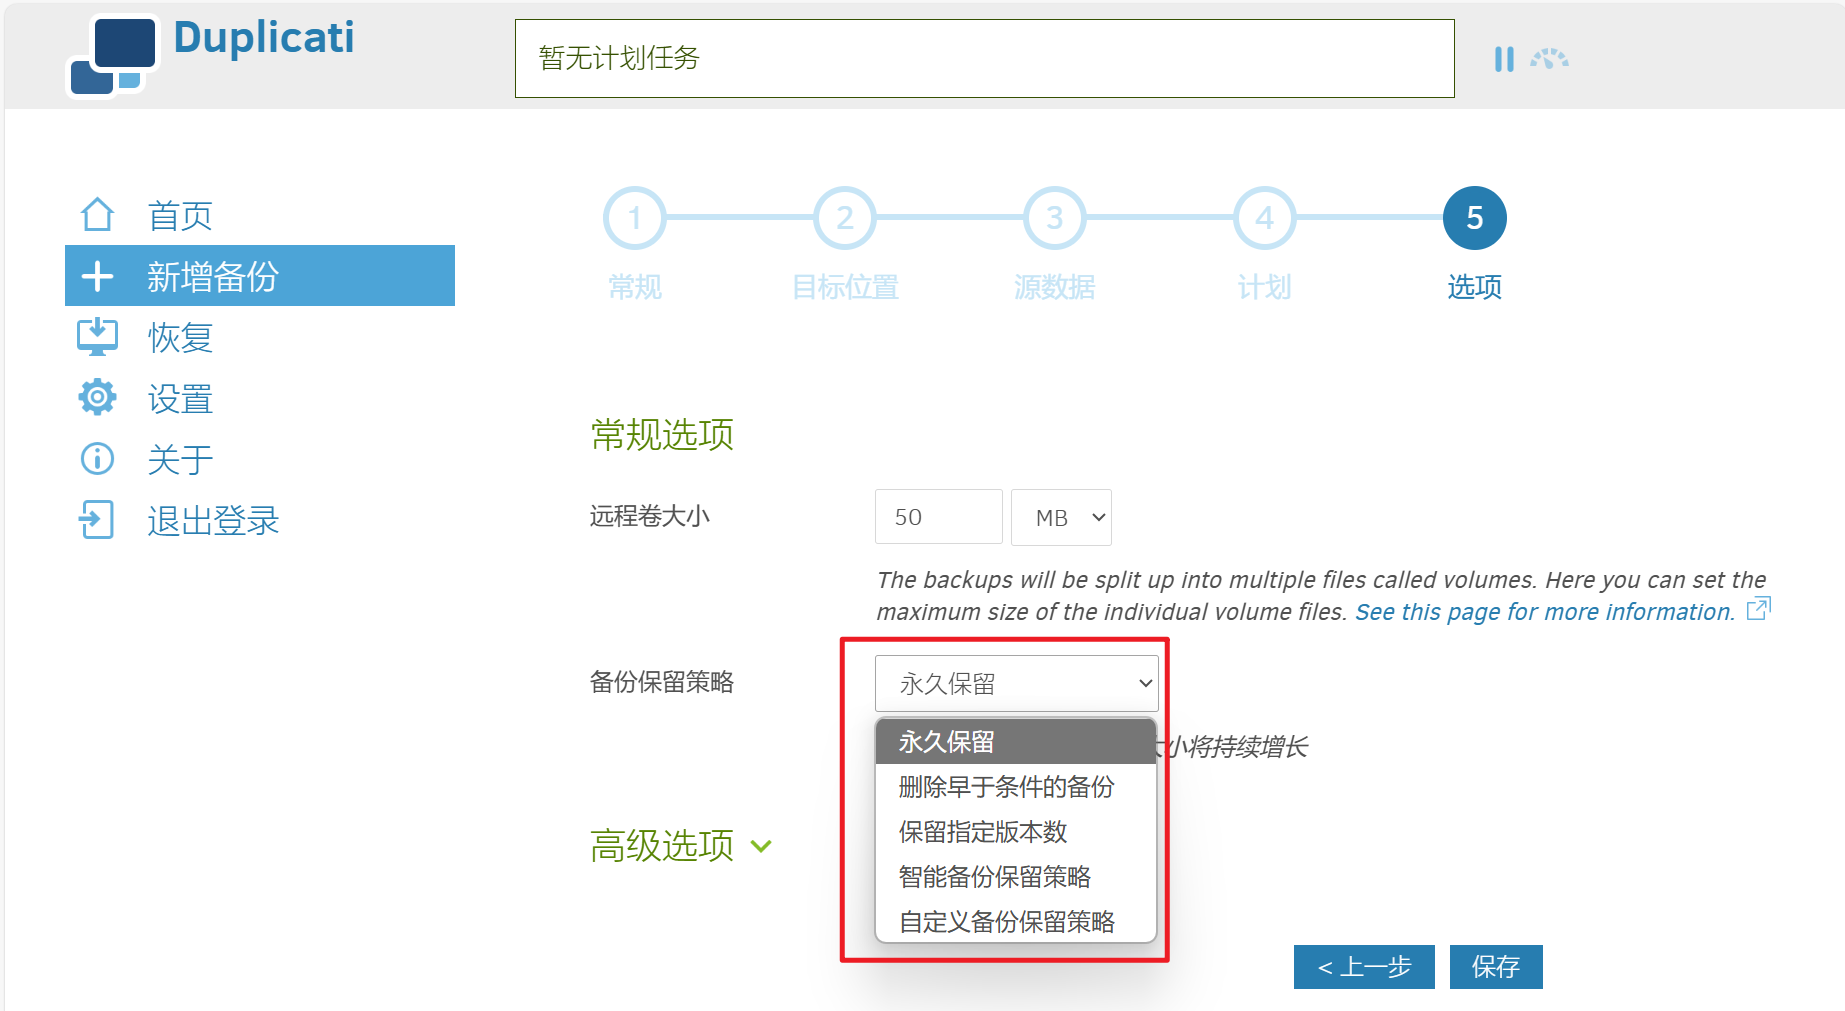Image resolution: width=1845 pixels, height=1011 pixels.
Task: Pause backups using the pause icon
Action: click(x=1502, y=59)
